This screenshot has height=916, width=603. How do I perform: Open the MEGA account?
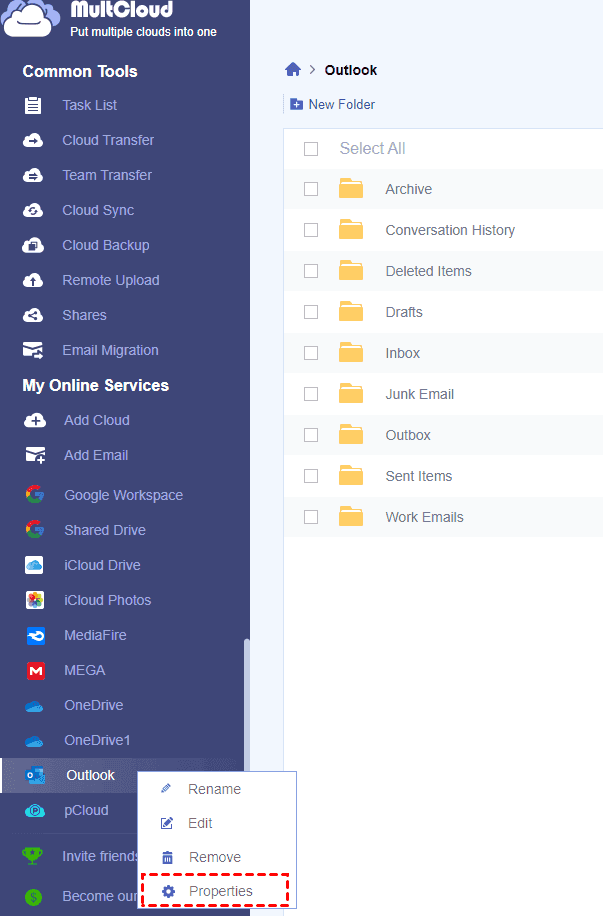[x=85, y=670]
